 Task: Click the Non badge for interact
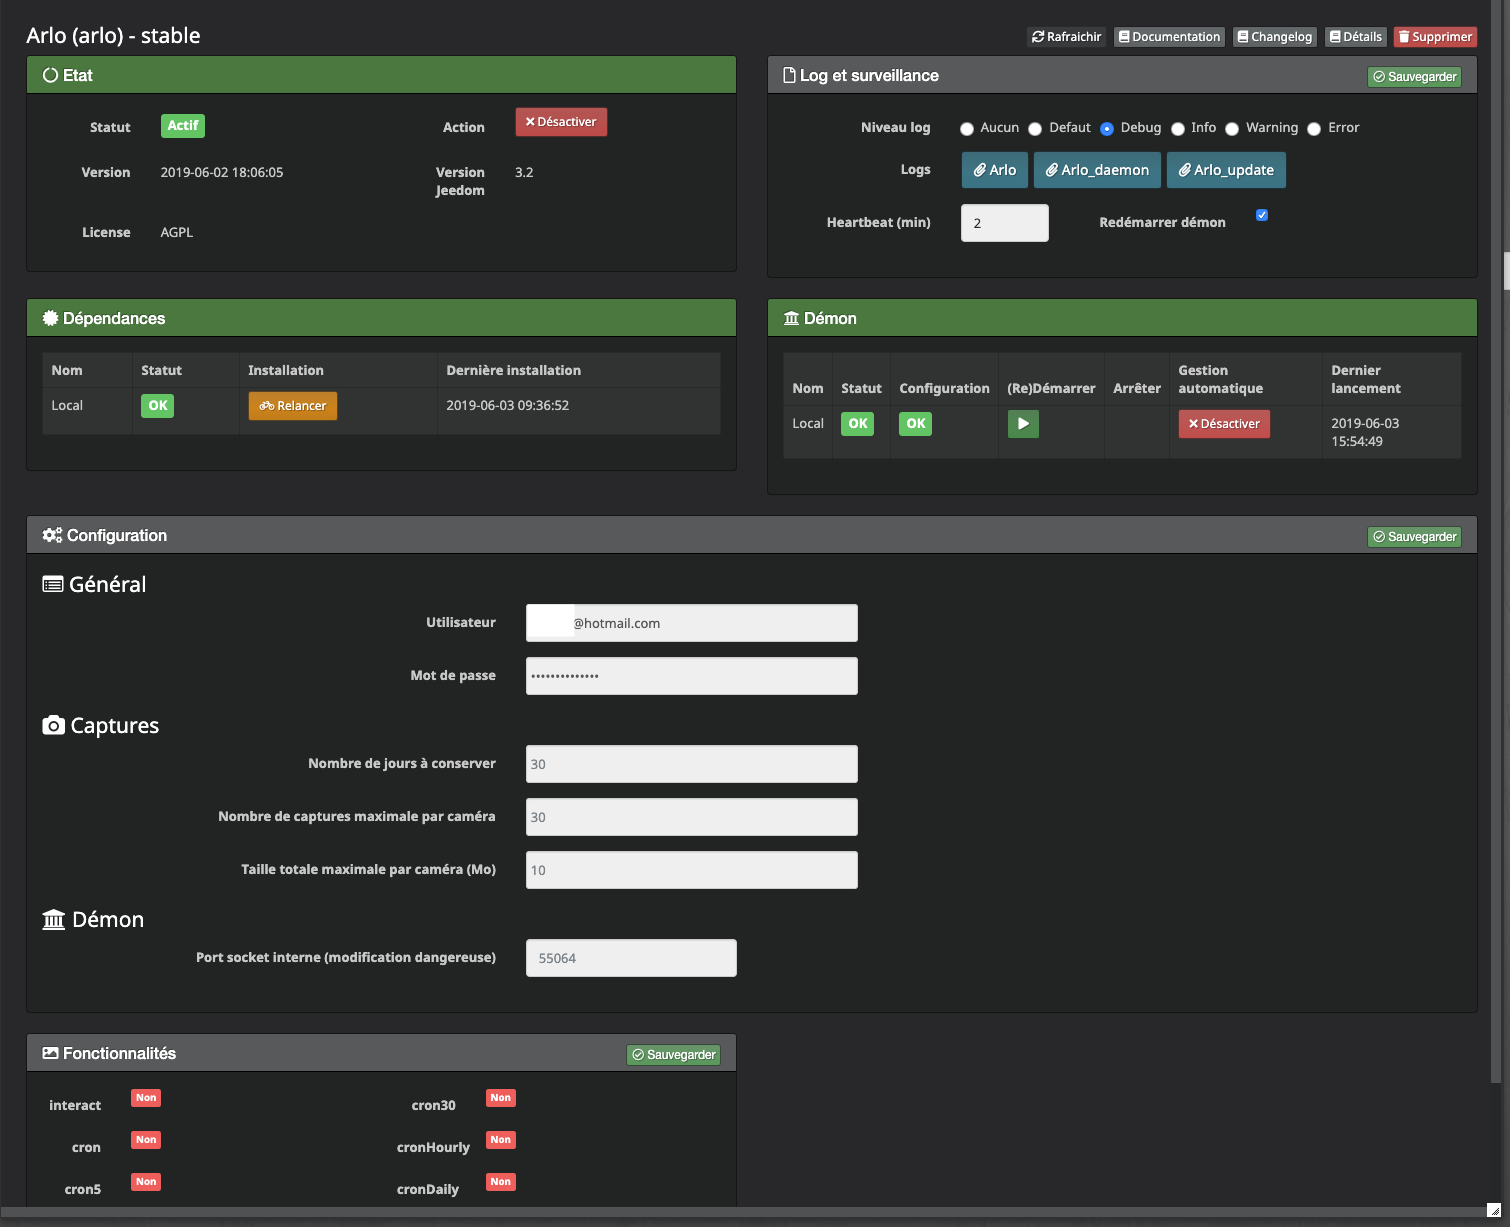click(146, 1098)
